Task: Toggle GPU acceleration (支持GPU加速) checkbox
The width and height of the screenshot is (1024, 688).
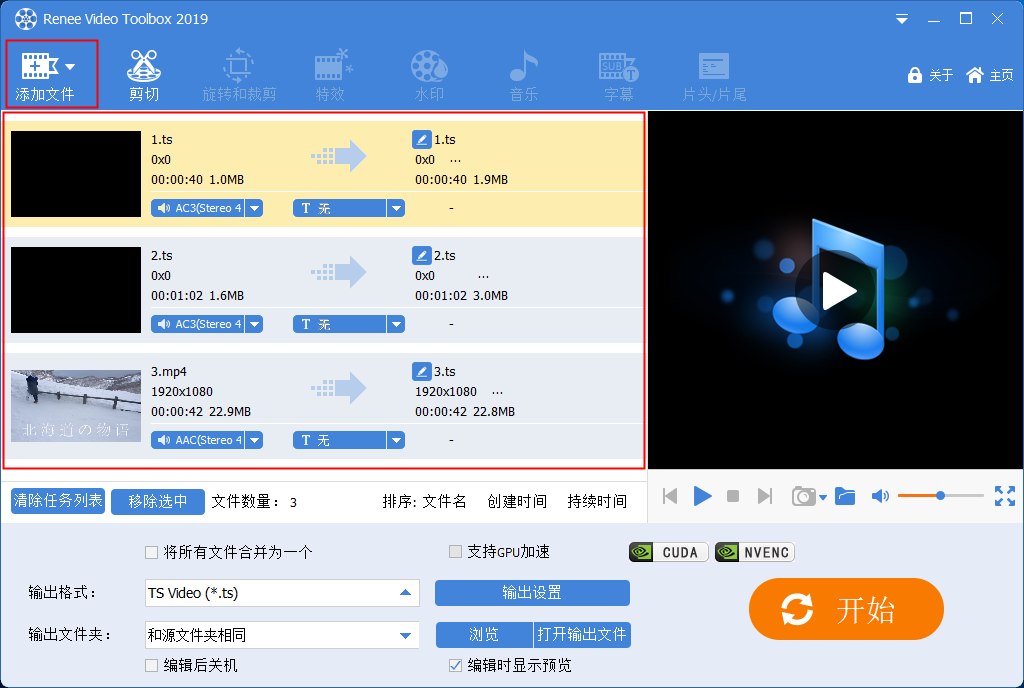Action: (x=455, y=552)
